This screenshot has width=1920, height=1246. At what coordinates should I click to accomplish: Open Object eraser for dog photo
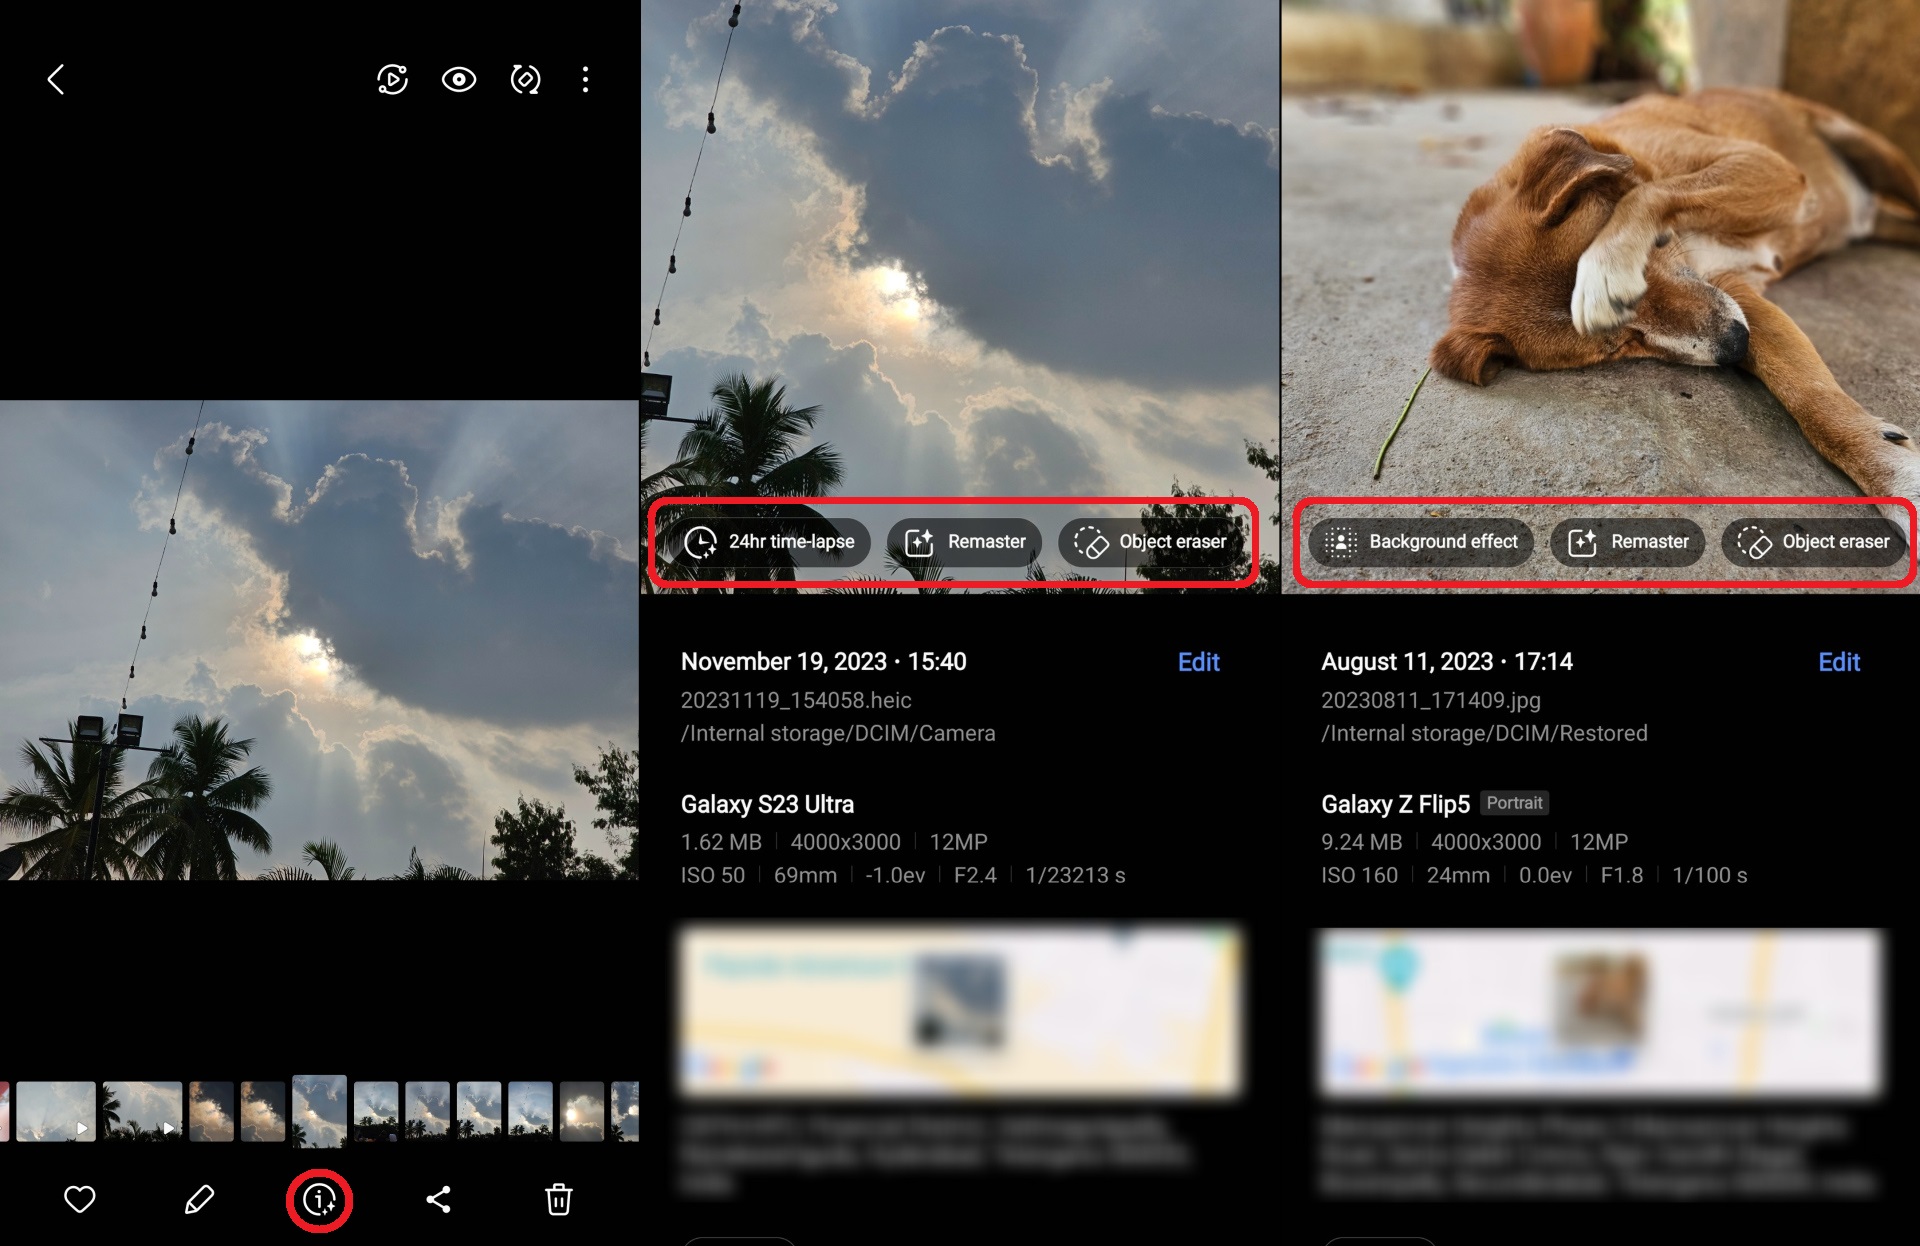[x=1813, y=542]
